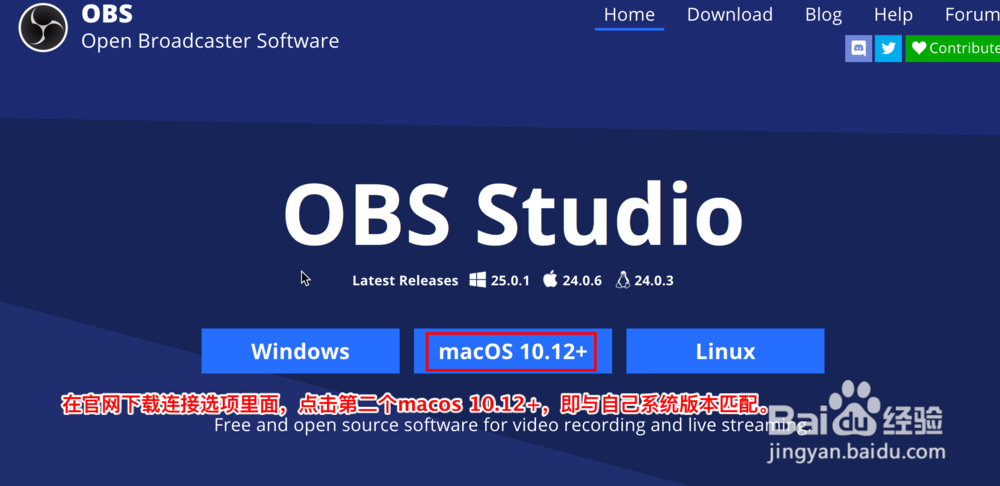Click the Contribute heart button
This screenshot has height=486, width=1000.
click(953, 48)
